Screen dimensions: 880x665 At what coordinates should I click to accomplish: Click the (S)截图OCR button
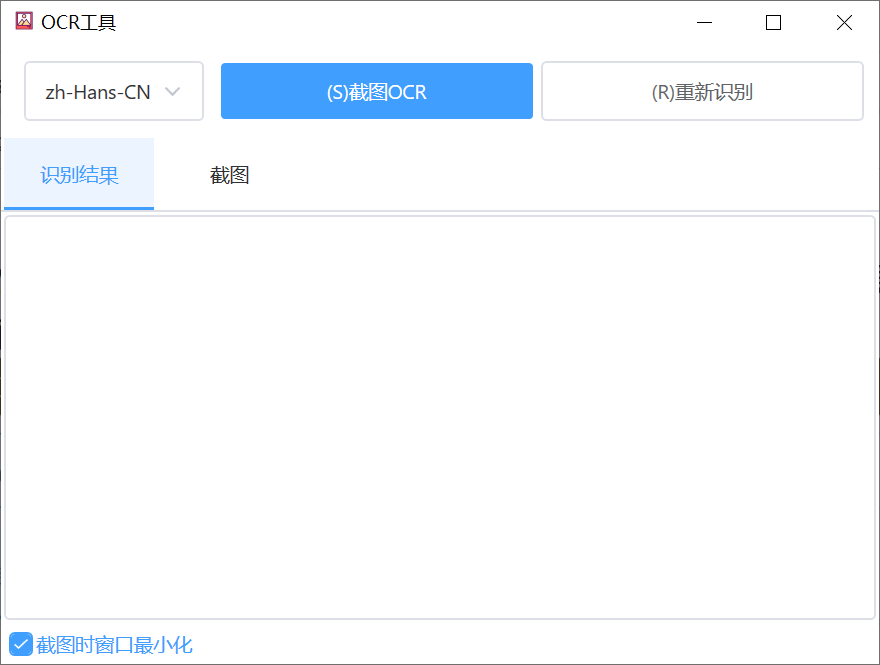coord(377,91)
